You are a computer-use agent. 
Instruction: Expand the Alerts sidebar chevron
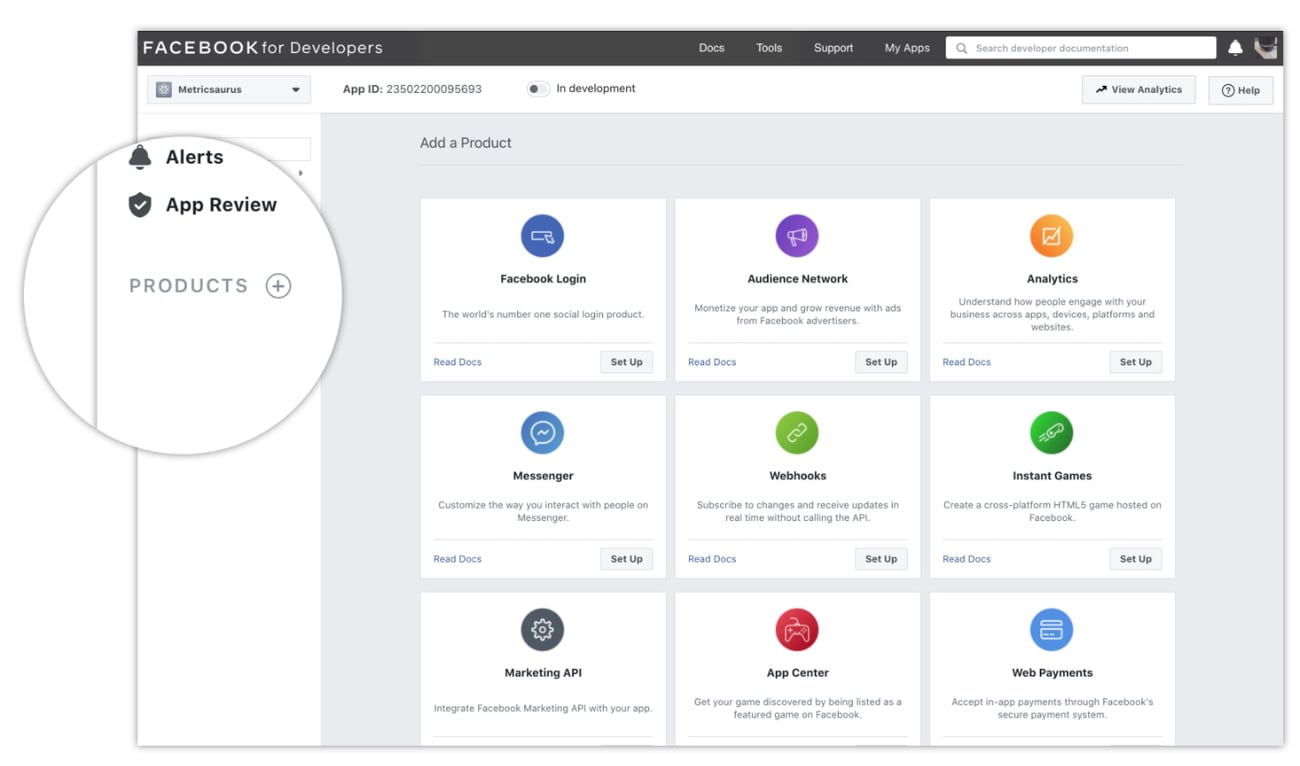coord(299,172)
